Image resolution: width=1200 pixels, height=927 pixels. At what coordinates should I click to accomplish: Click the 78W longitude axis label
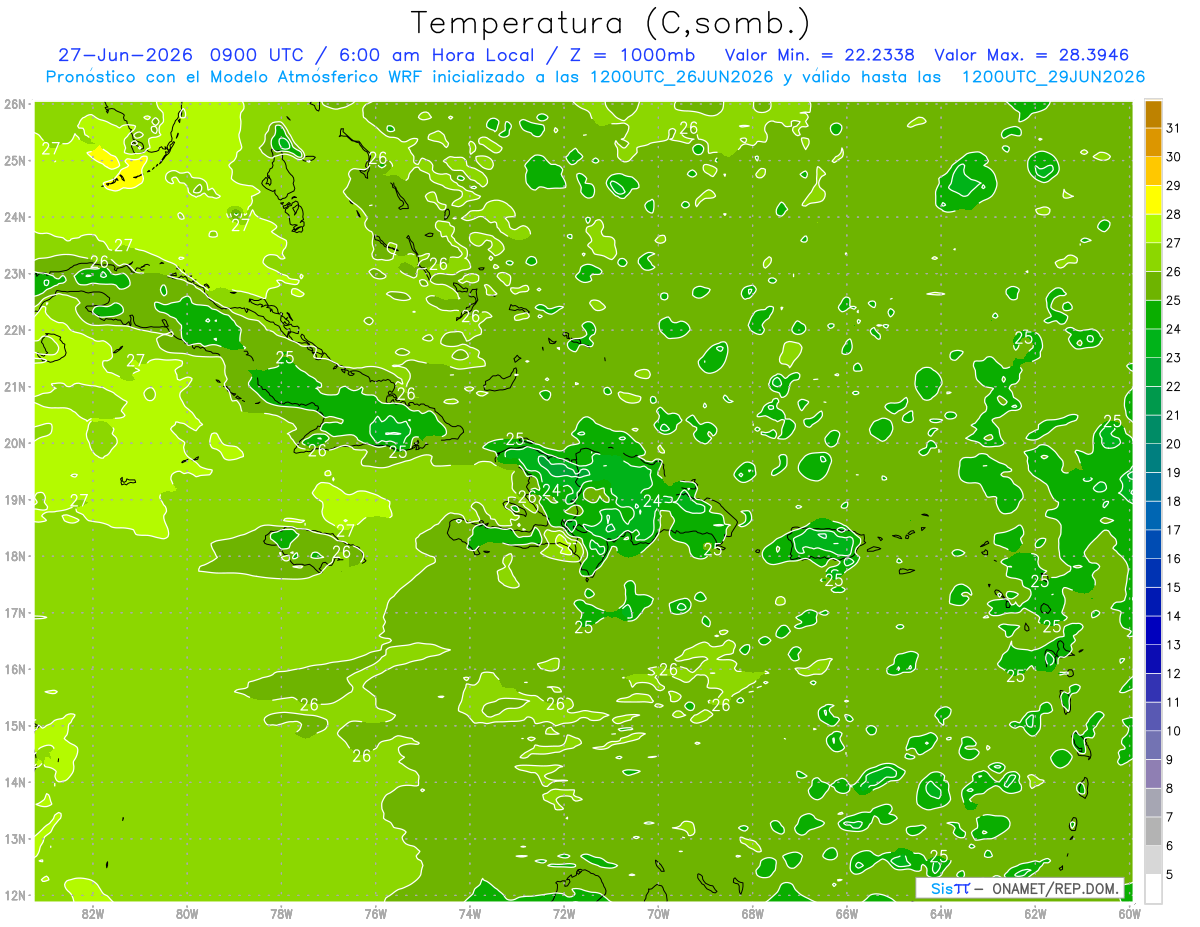281,913
